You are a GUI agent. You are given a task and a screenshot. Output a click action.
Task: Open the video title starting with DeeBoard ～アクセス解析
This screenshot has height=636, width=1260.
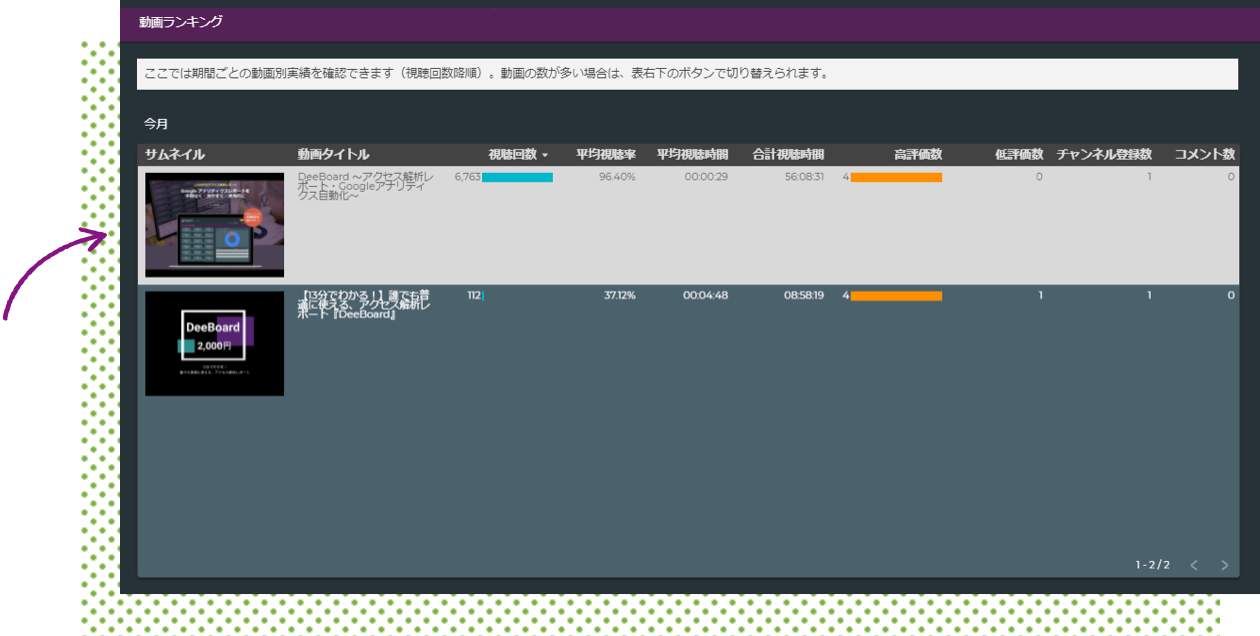pyautogui.click(x=365, y=184)
